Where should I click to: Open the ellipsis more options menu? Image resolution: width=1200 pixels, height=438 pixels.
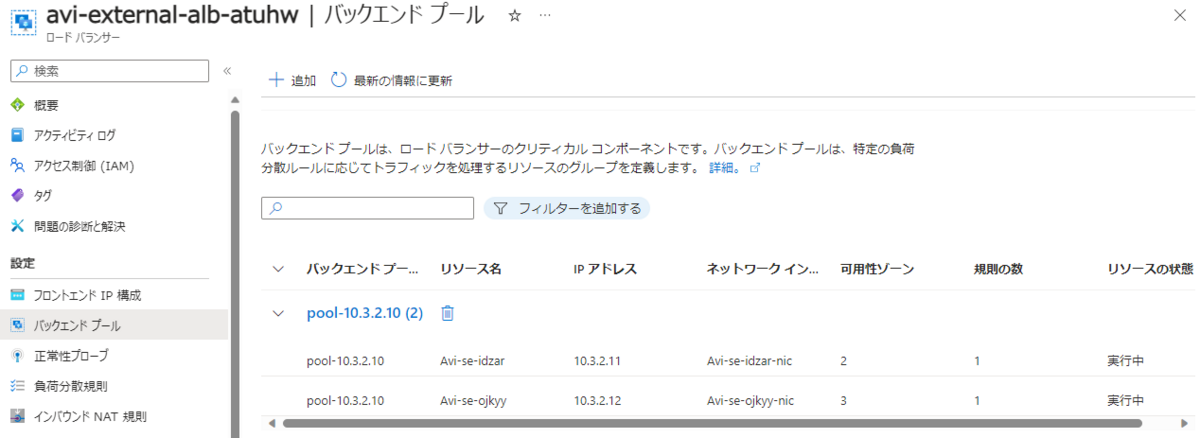[544, 16]
